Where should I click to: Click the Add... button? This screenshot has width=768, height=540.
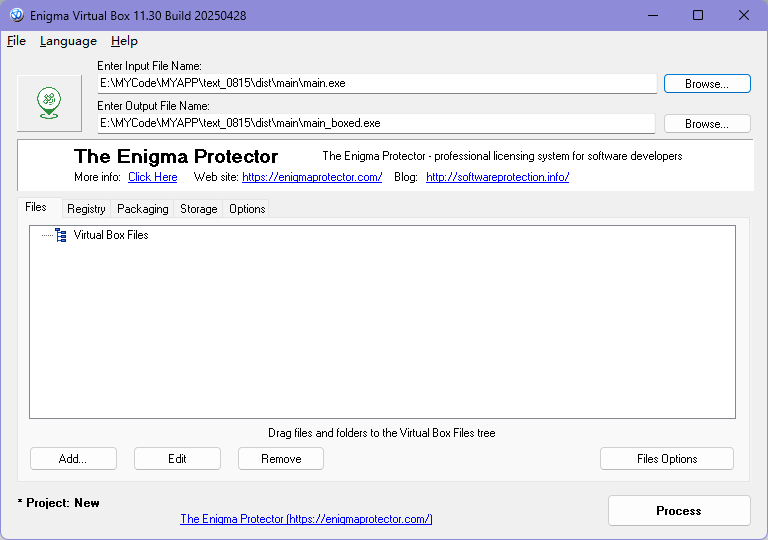pyautogui.click(x=73, y=459)
